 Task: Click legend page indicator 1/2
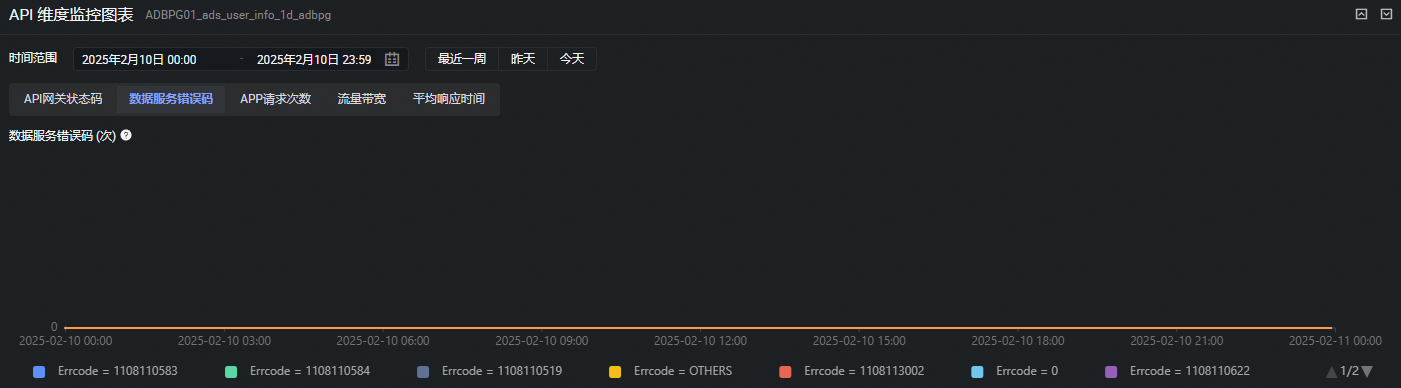(x=1349, y=372)
